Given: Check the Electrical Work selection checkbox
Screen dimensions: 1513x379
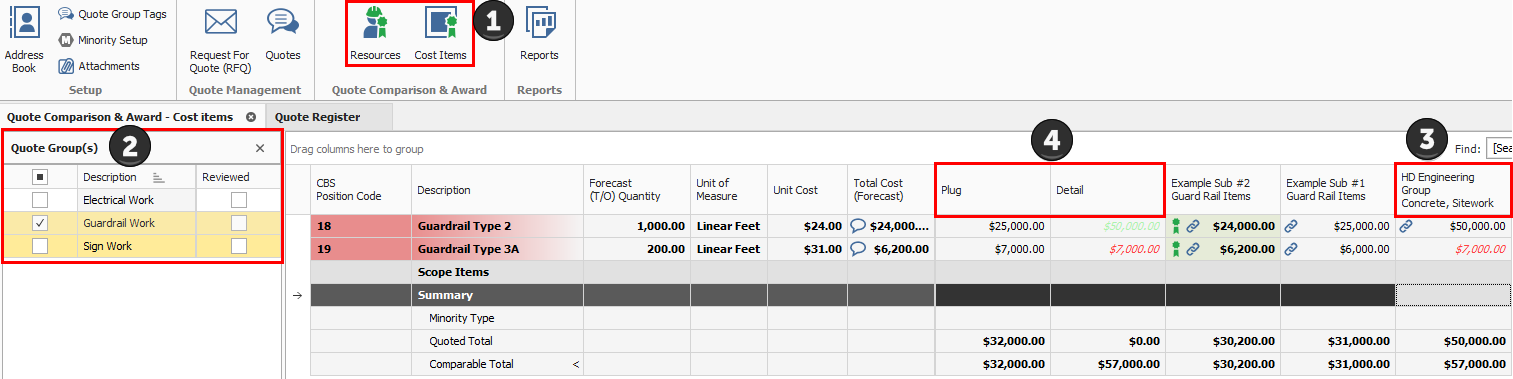Looking at the screenshot, I should pos(40,200).
